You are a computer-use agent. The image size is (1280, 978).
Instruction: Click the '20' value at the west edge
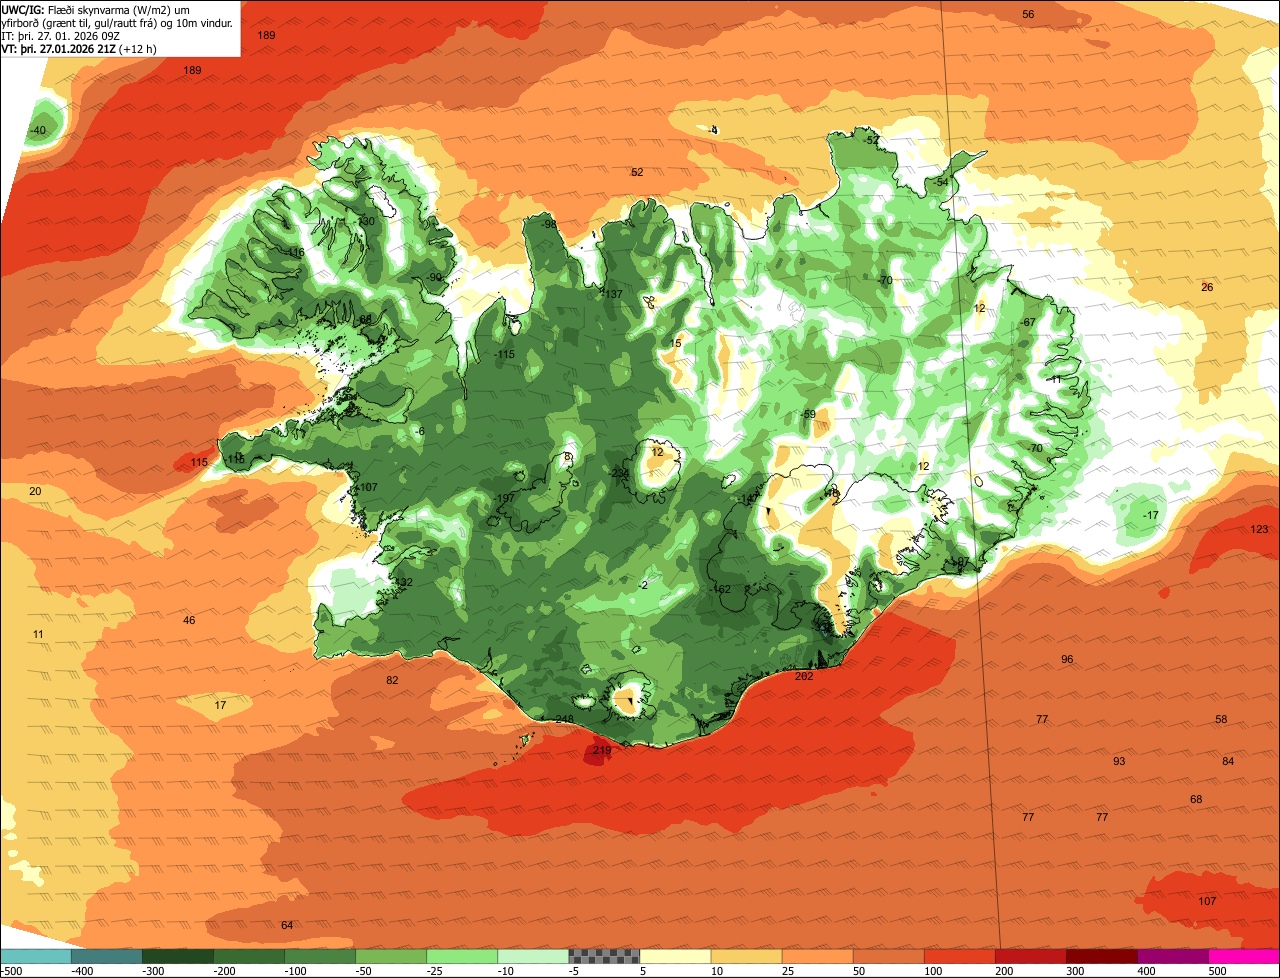point(35,491)
